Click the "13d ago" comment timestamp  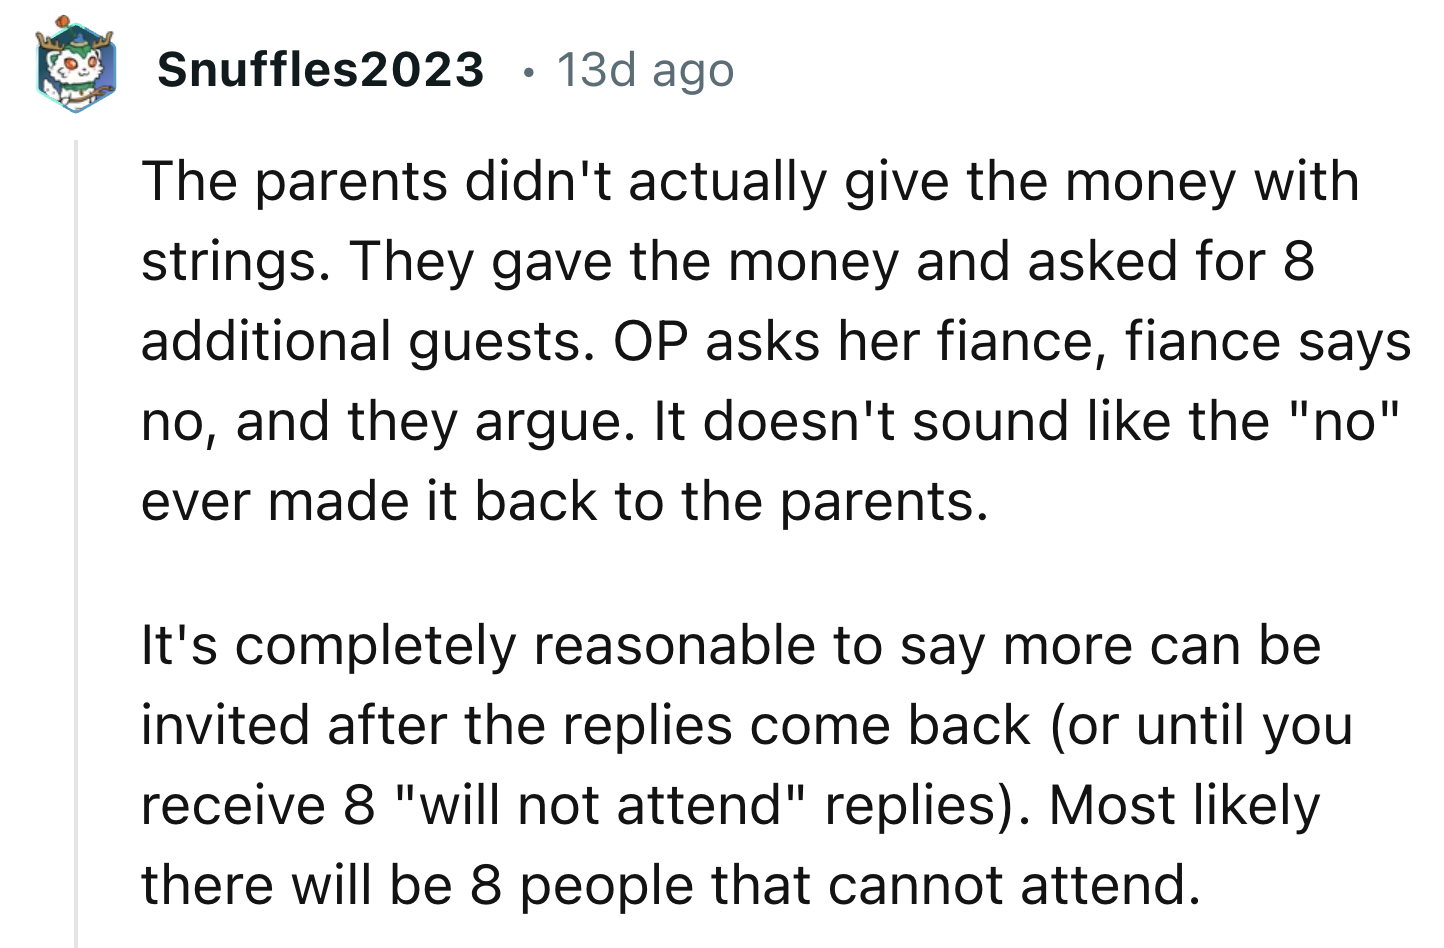tap(645, 70)
